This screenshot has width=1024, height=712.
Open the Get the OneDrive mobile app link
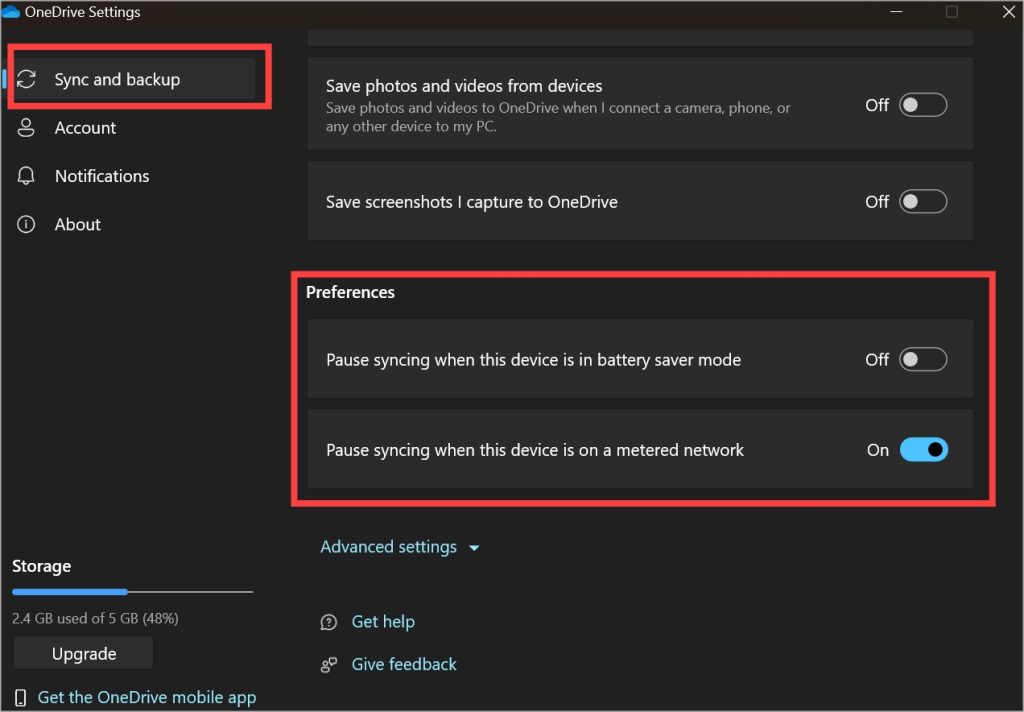tap(146, 698)
